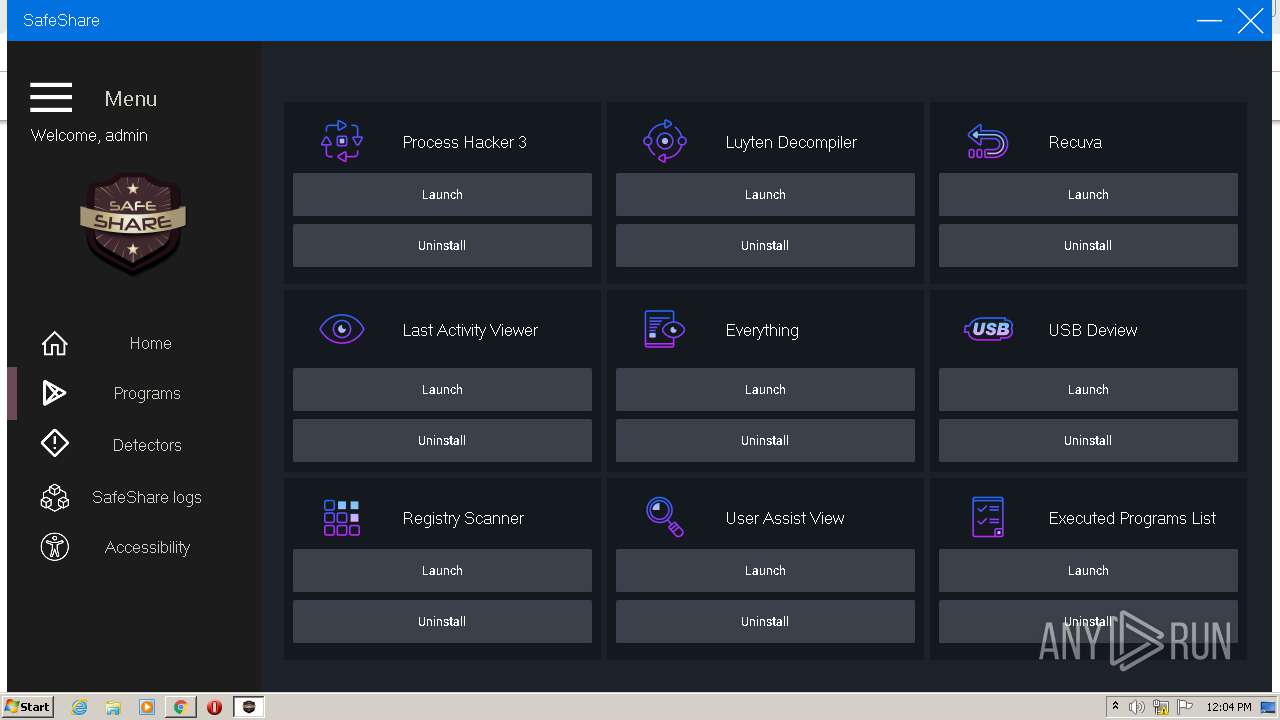This screenshot has width=1280, height=720.
Task: Click the "Executed Programs List" title text
Action: tap(1133, 518)
